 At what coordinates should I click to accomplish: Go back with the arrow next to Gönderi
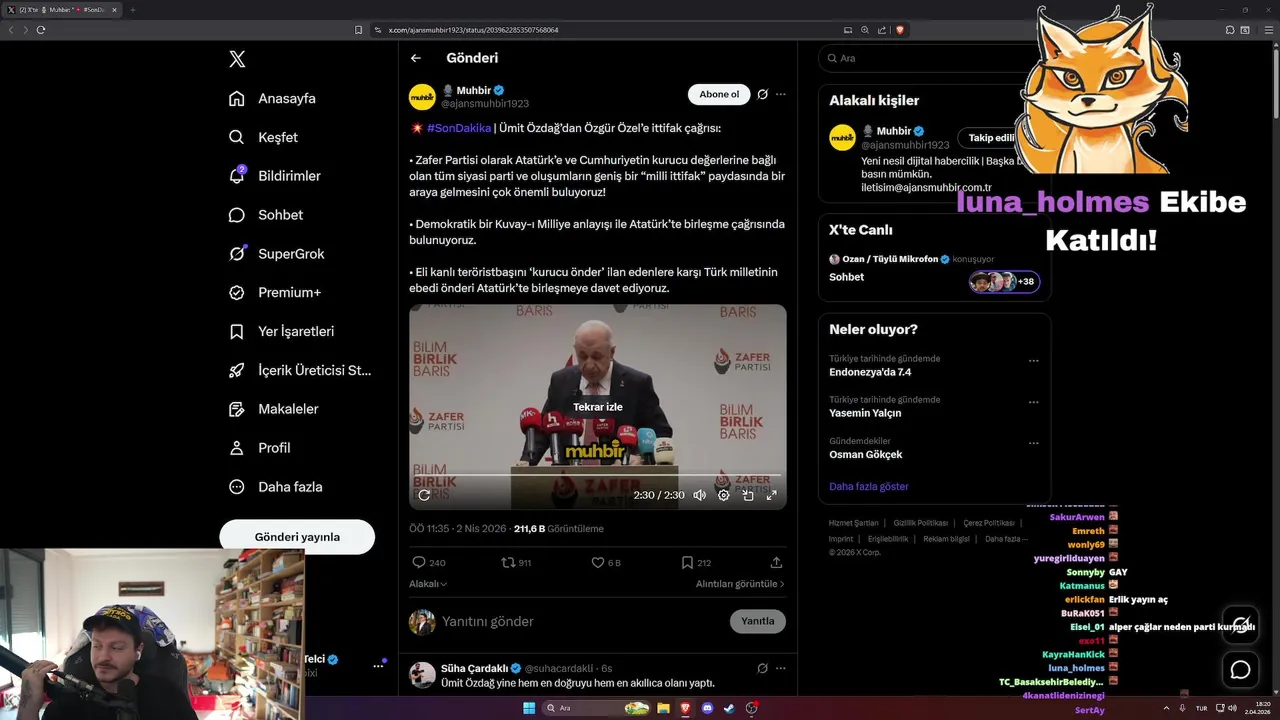[416, 58]
